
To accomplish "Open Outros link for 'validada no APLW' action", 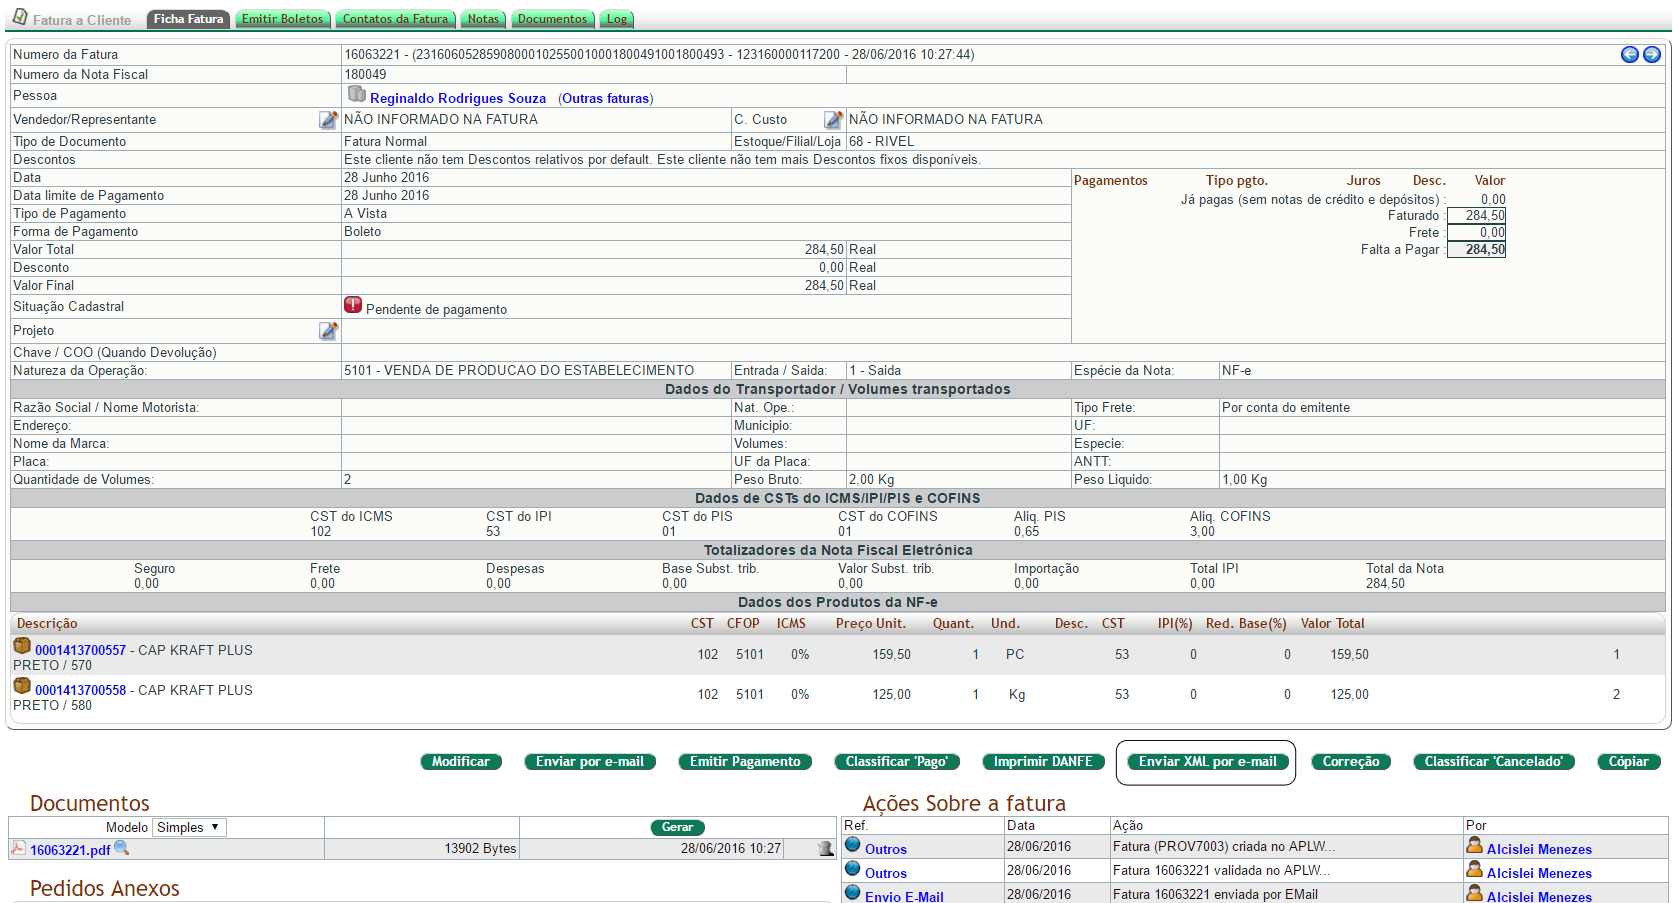I will click(x=886, y=873).
